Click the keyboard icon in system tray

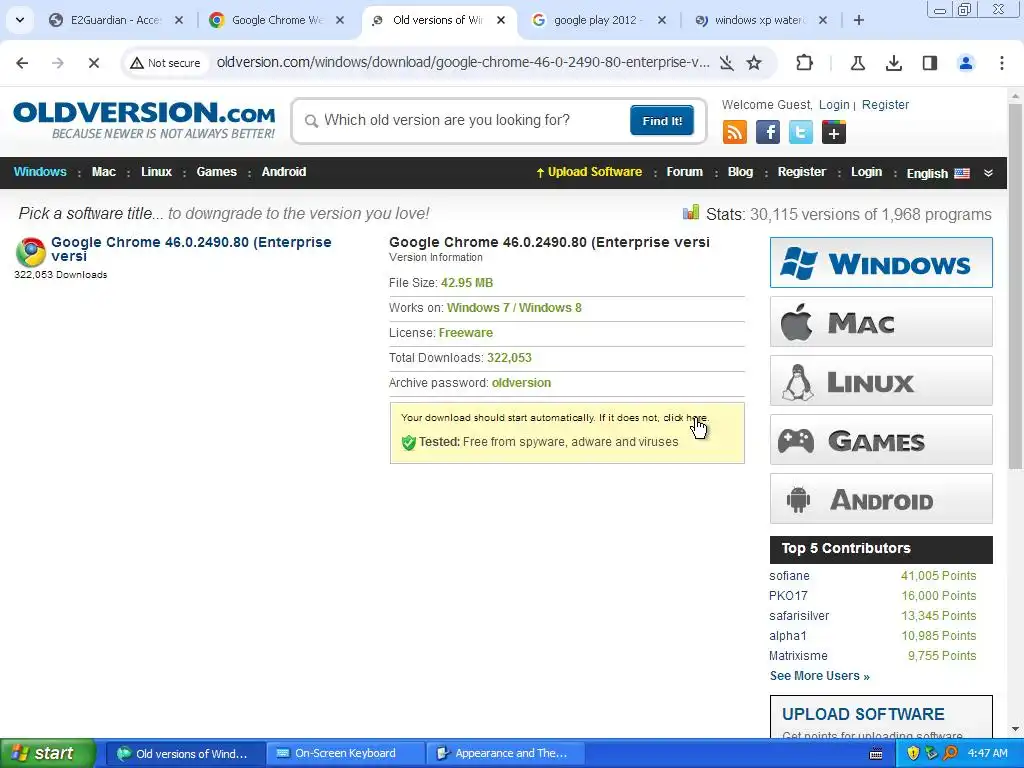click(x=876, y=754)
